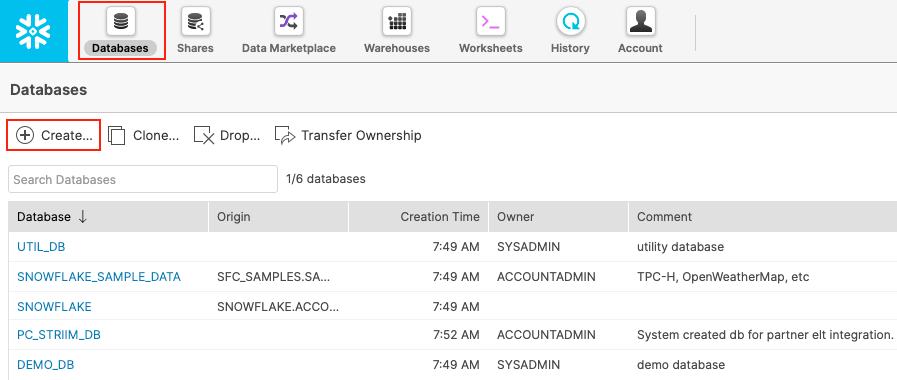The height and width of the screenshot is (380, 897).
Task: Select ACCOUNTADMIN owner in SNOWFLAKE_SAMPLE_DATA row
Action: coord(546,277)
